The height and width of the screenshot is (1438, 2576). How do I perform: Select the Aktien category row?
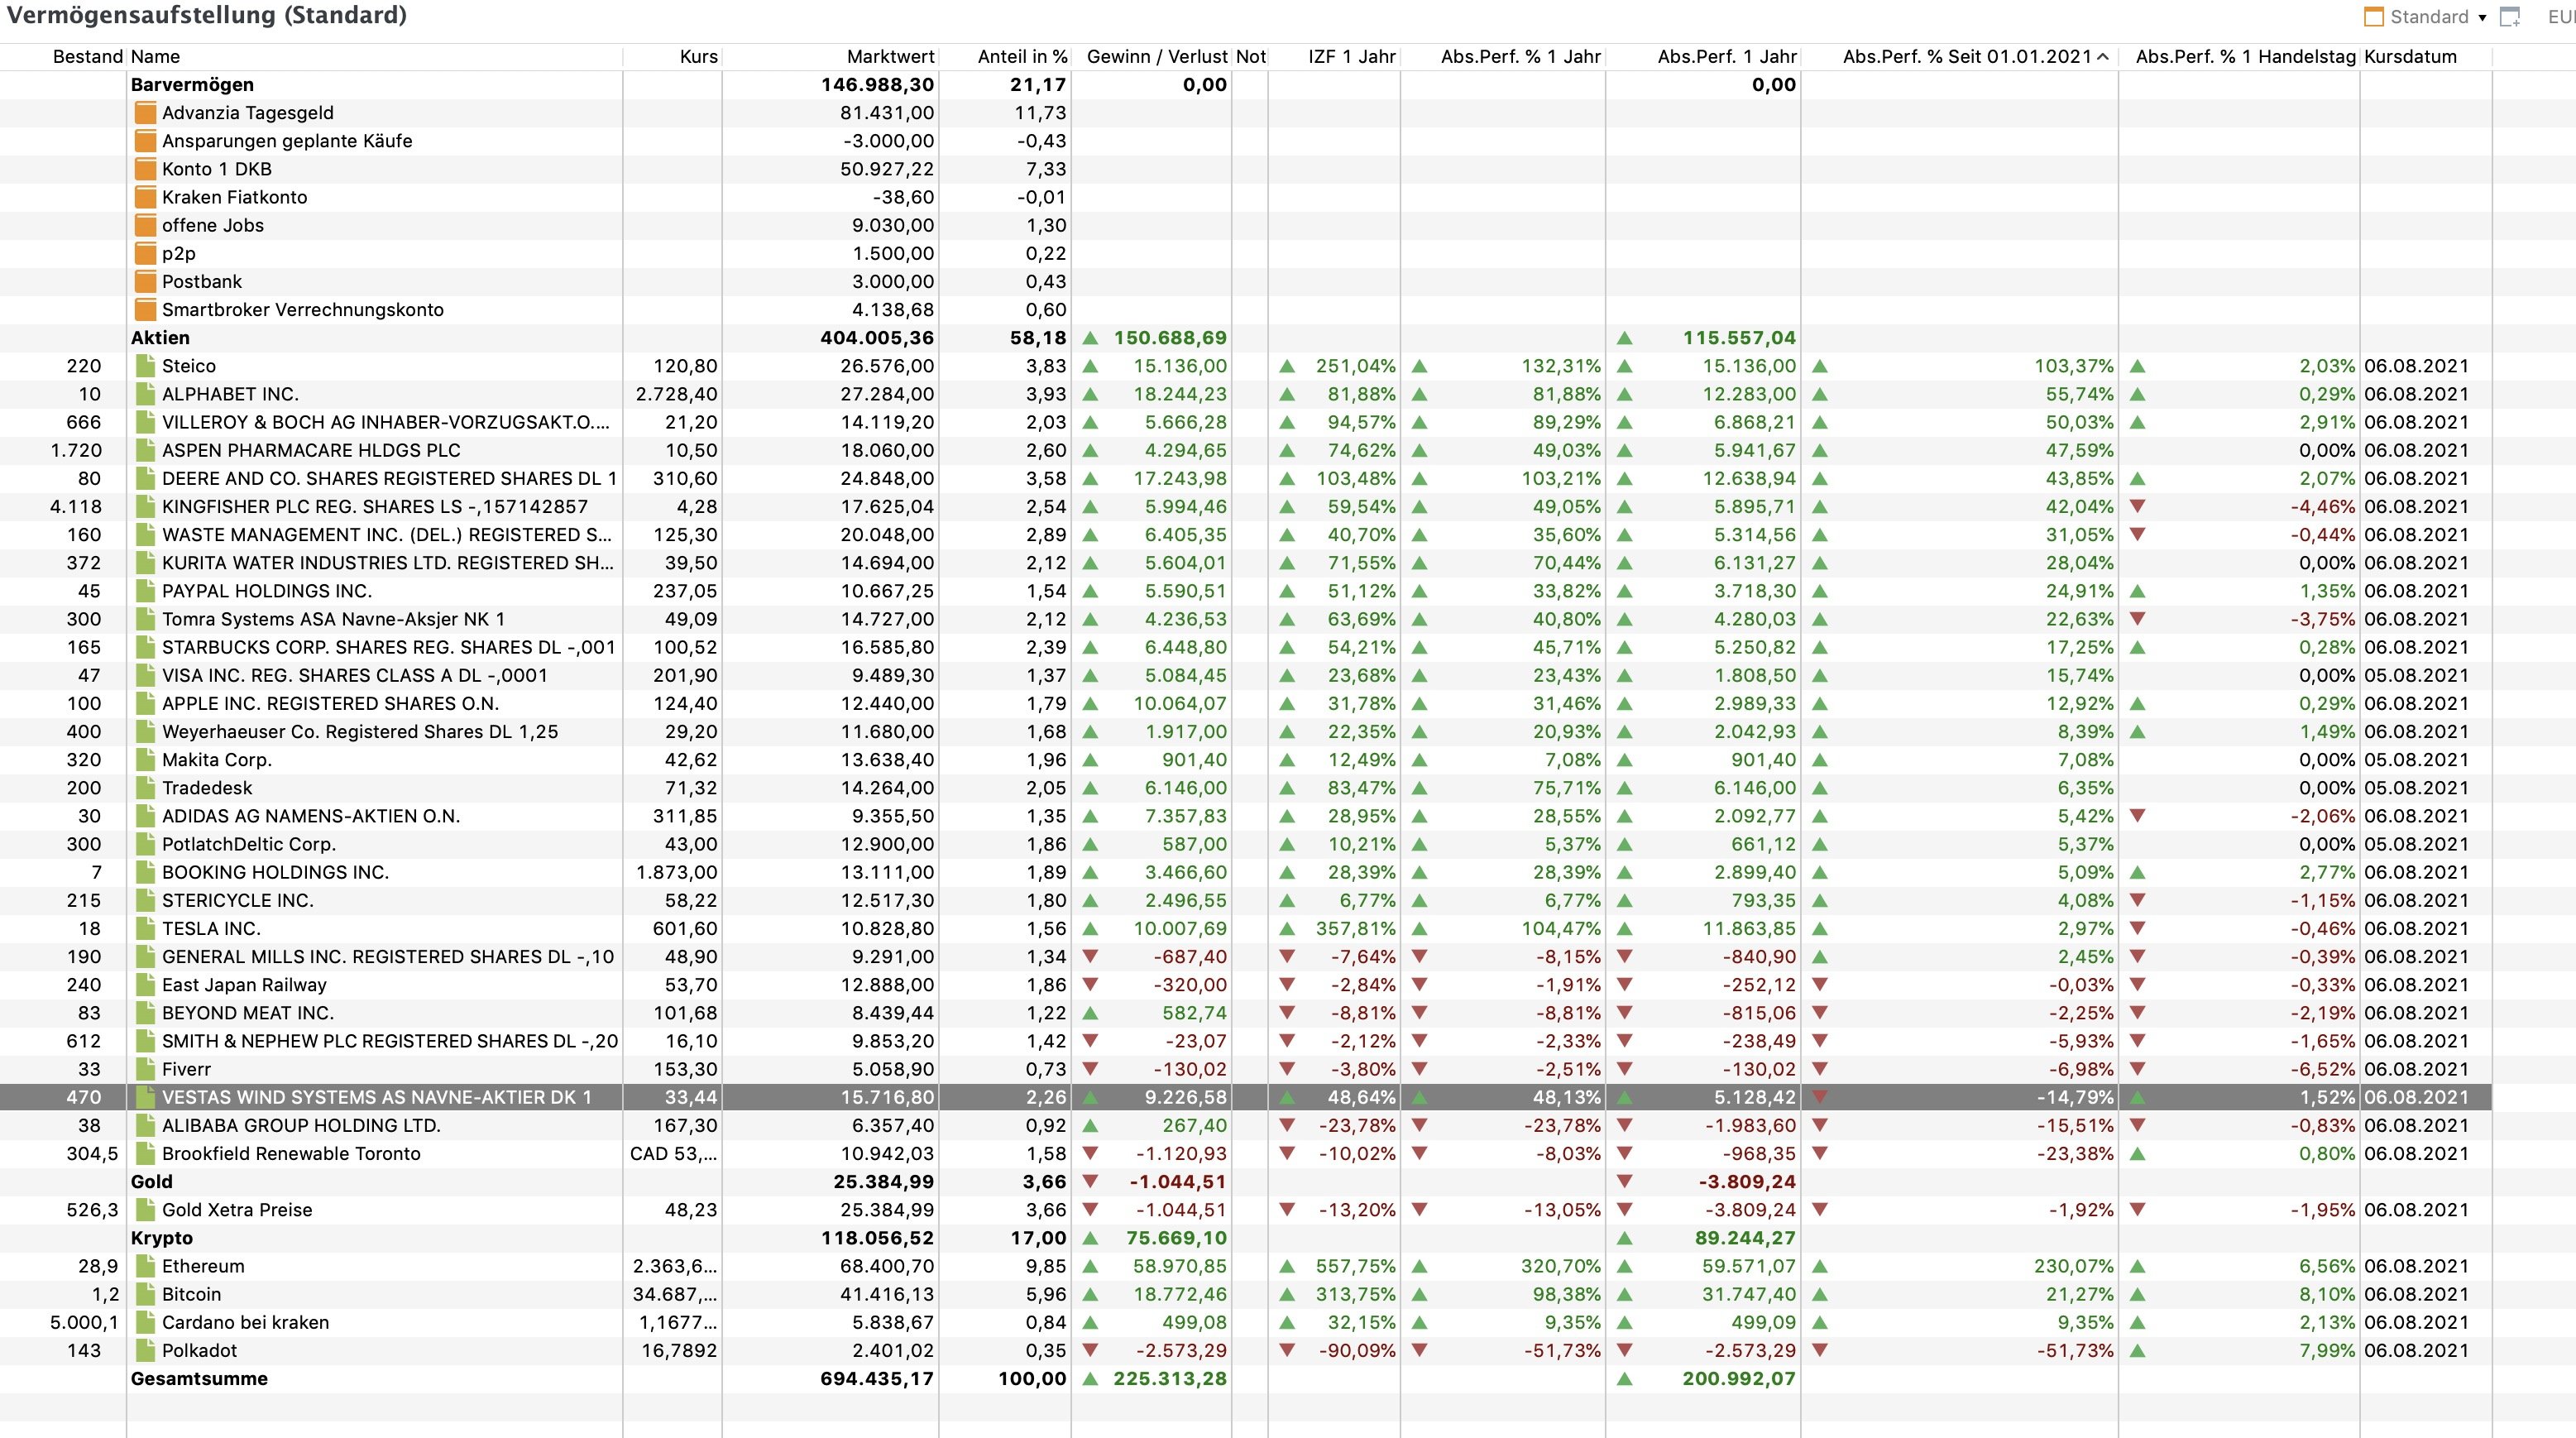[x=160, y=338]
